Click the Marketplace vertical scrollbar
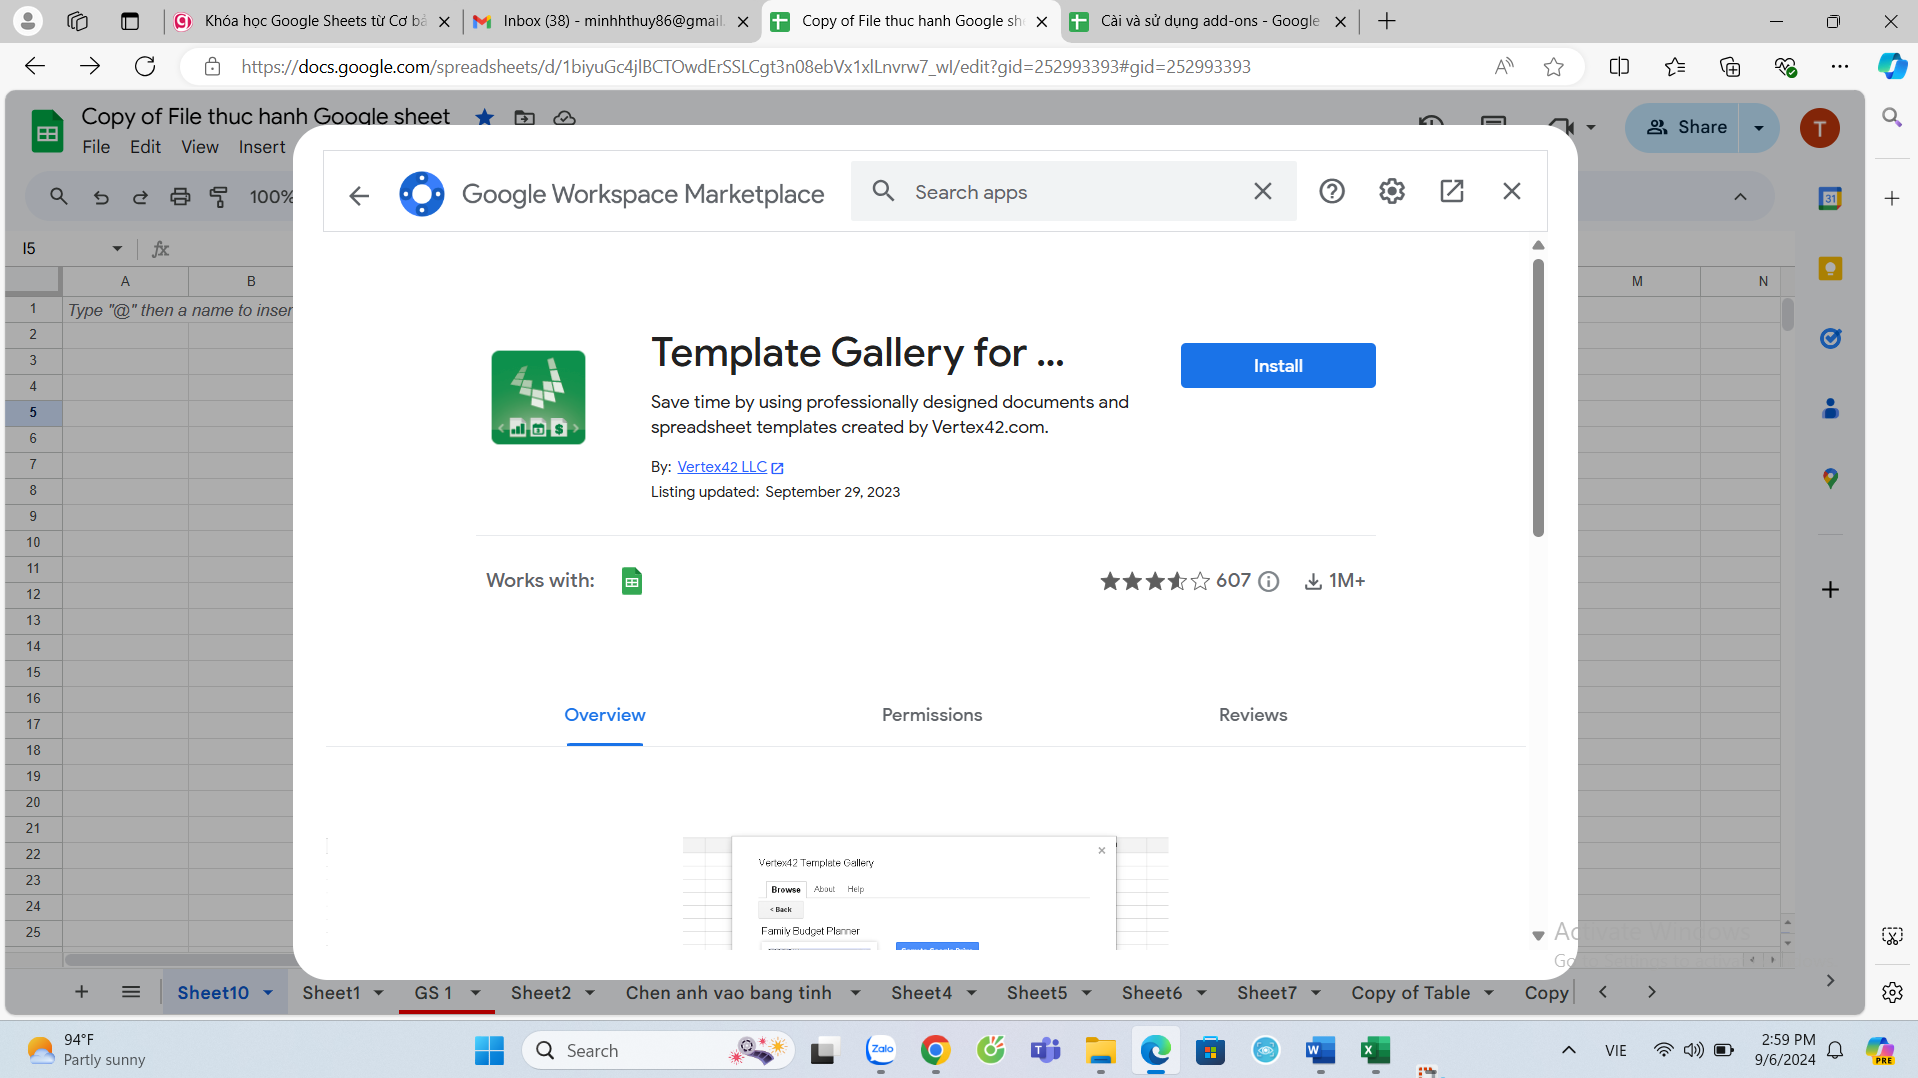The width and height of the screenshot is (1918, 1078). (x=1538, y=398)
